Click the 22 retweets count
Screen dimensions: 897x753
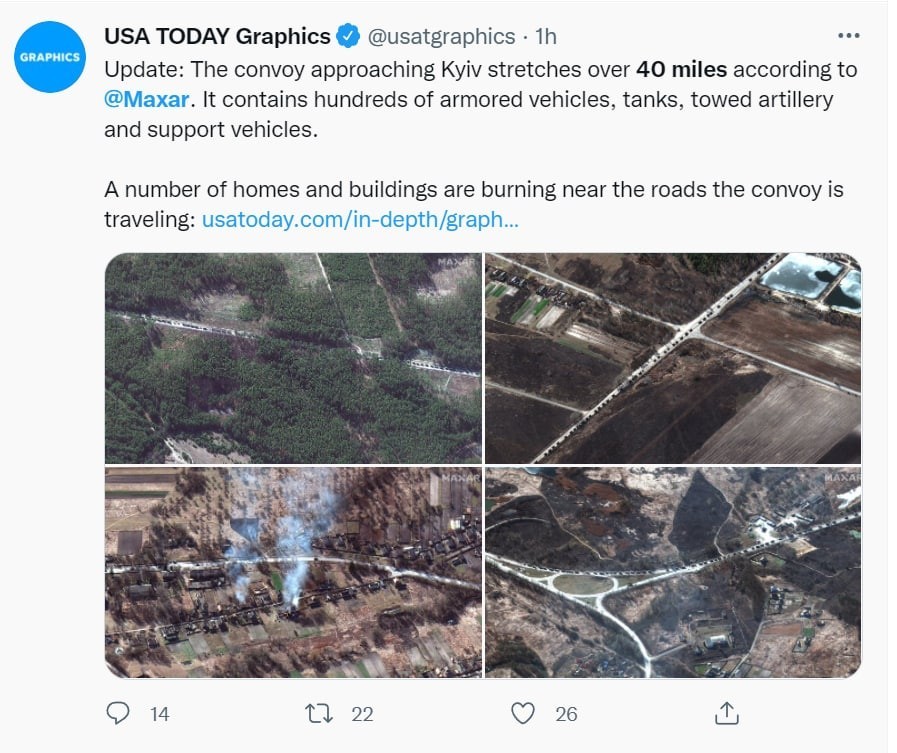click(x=362, y=714)
